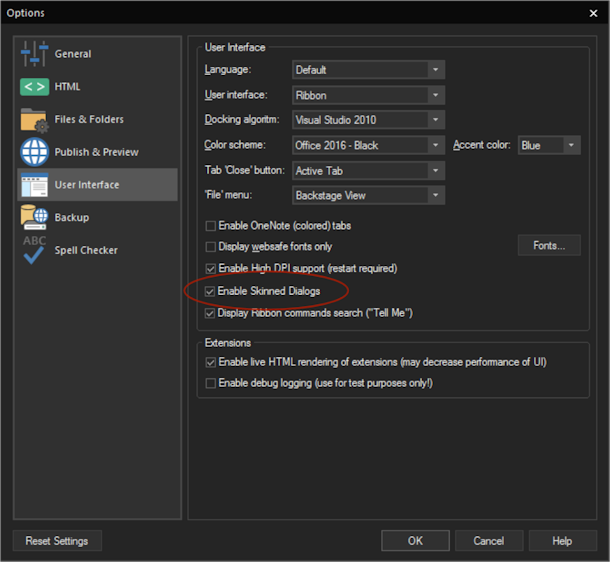Open the Docking algoritm dropdown
The image size is (610, 562).
(368, 120)
